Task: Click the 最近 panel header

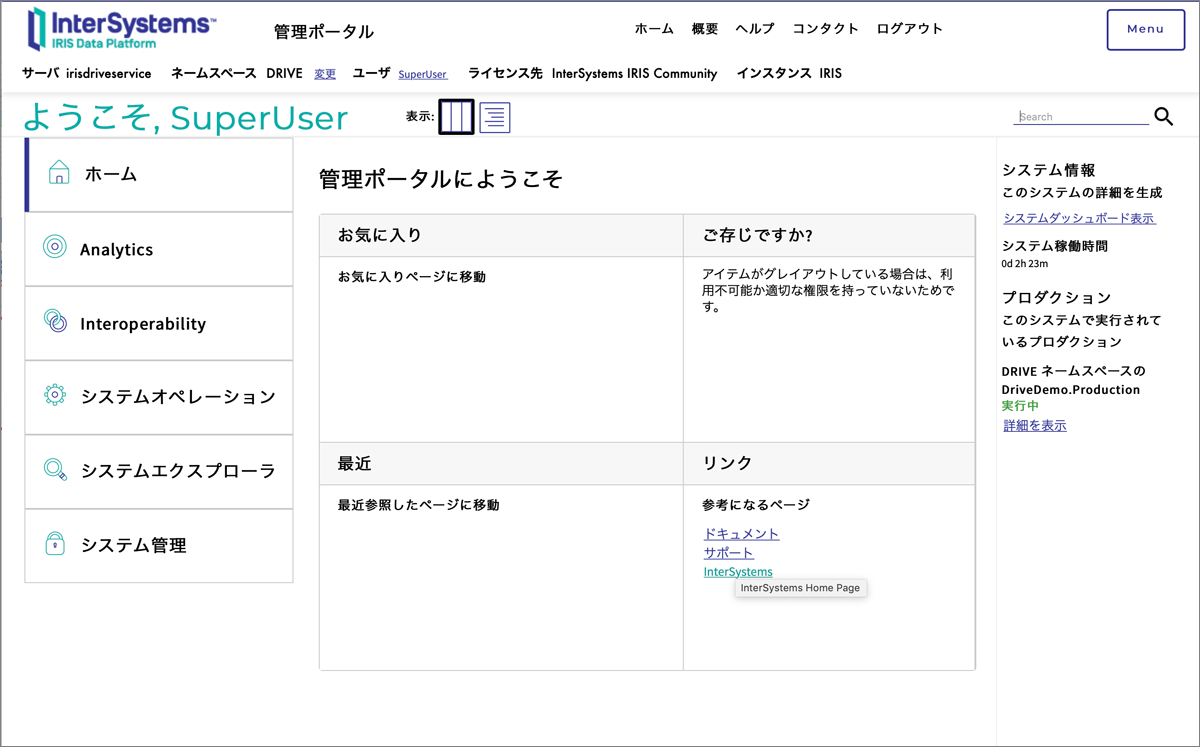Action: pyautogui.click(x=501, y=464)
